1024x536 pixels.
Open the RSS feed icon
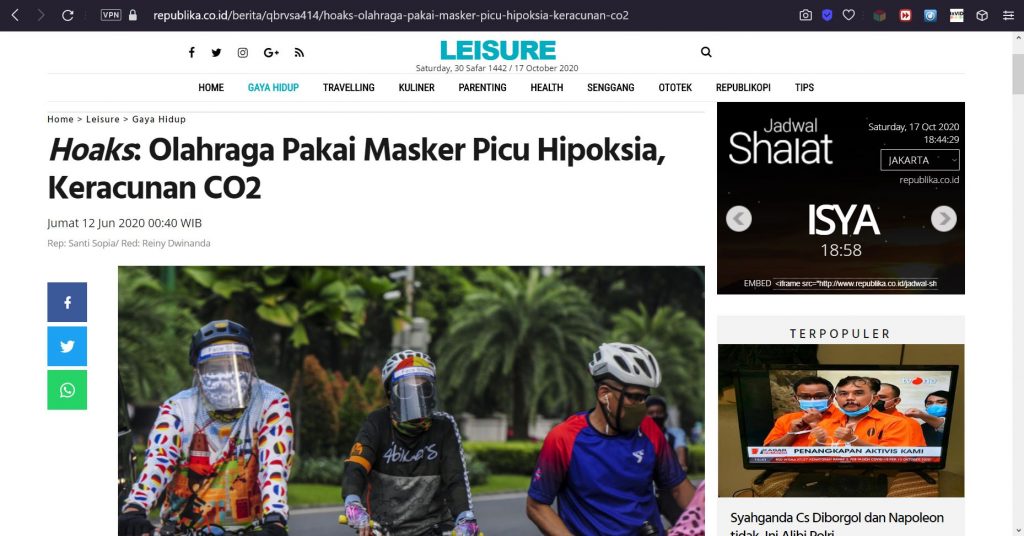(299, 53)
